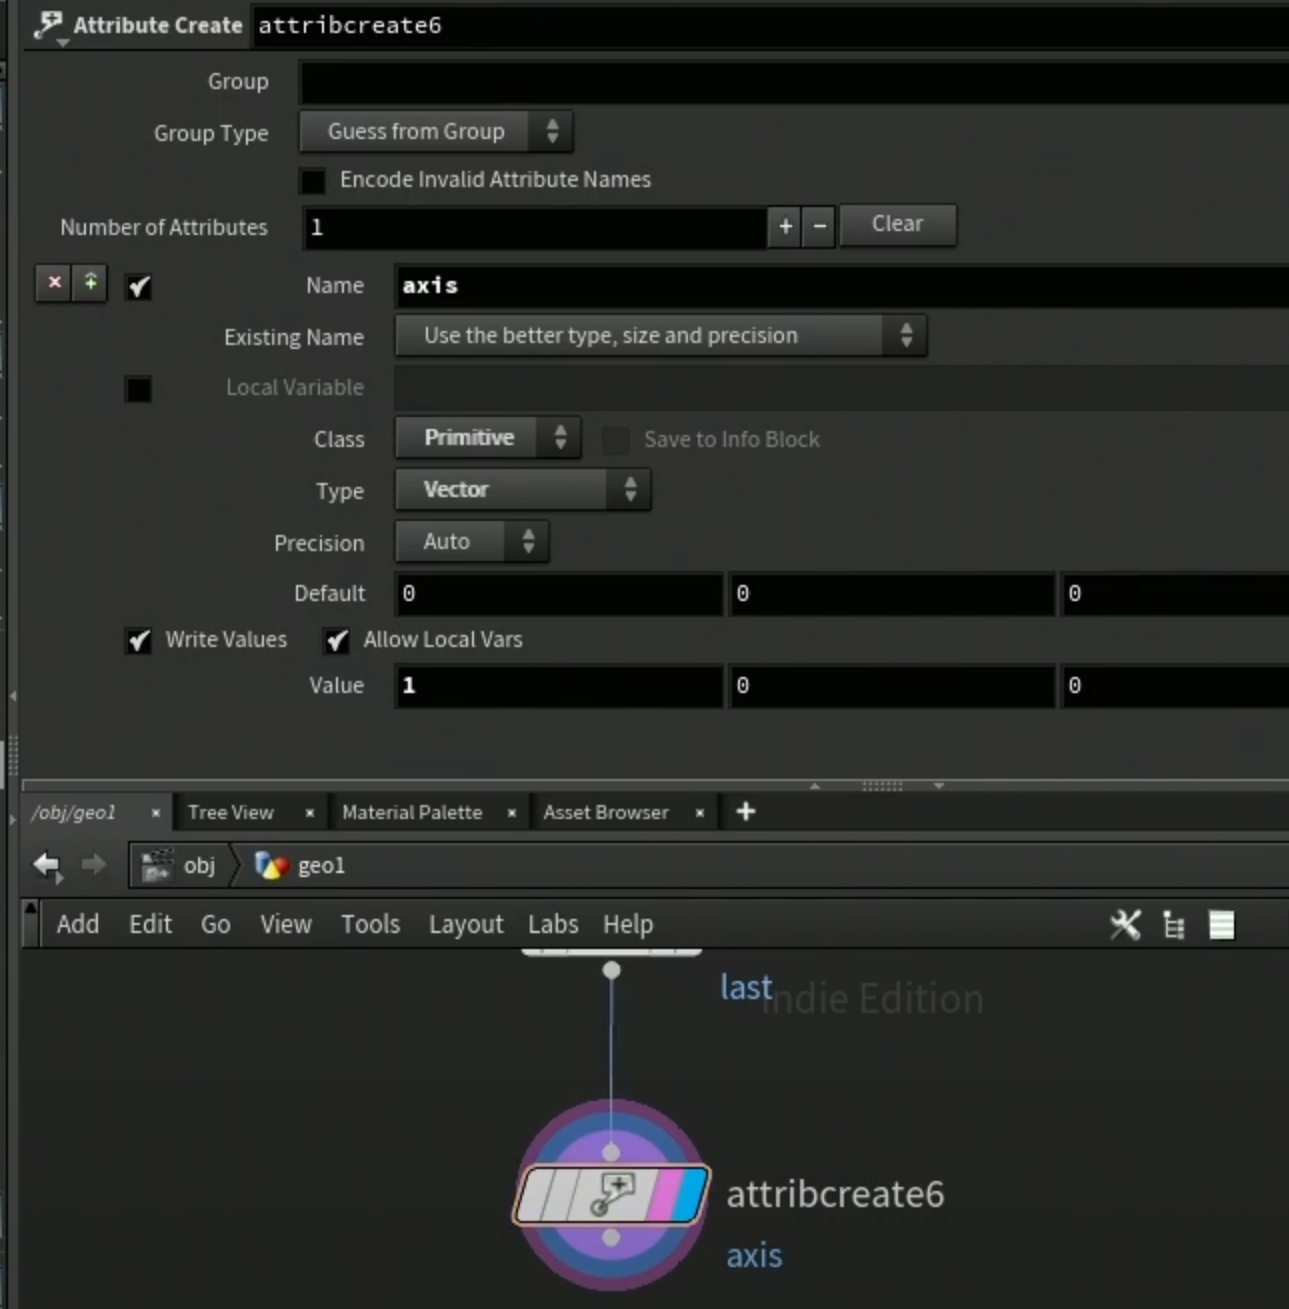
Task: Open the Class dropdown set to Primitive
Action: [488, 438]
